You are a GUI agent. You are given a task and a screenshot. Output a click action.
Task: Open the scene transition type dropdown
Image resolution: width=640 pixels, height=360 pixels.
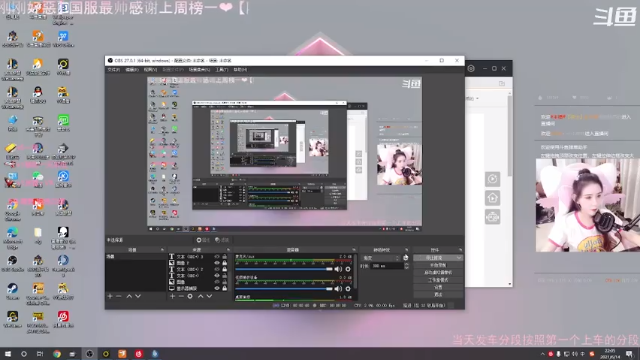point(381,258)
